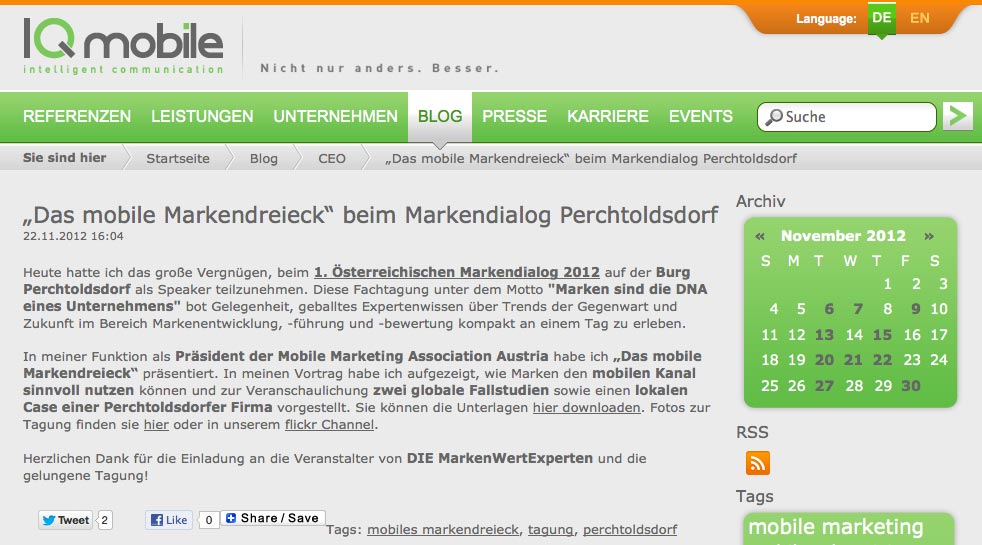This screenshot has width=982, height=545.
Task: Select day 22 in the November calendar
Action: coord(882,360)
